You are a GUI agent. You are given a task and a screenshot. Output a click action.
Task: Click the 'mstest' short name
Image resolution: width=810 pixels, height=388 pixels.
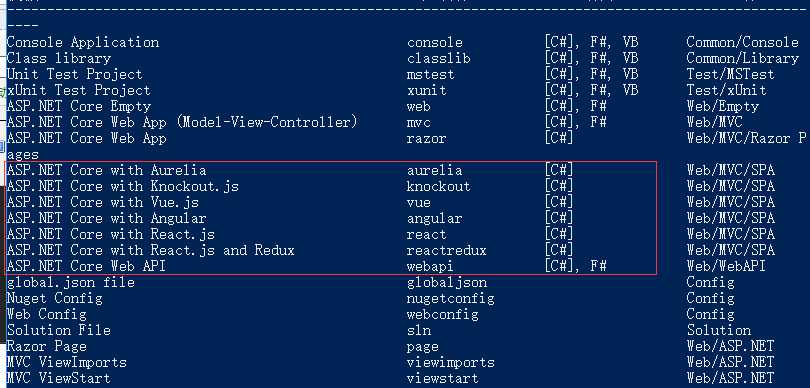click(x=430, y=74)
